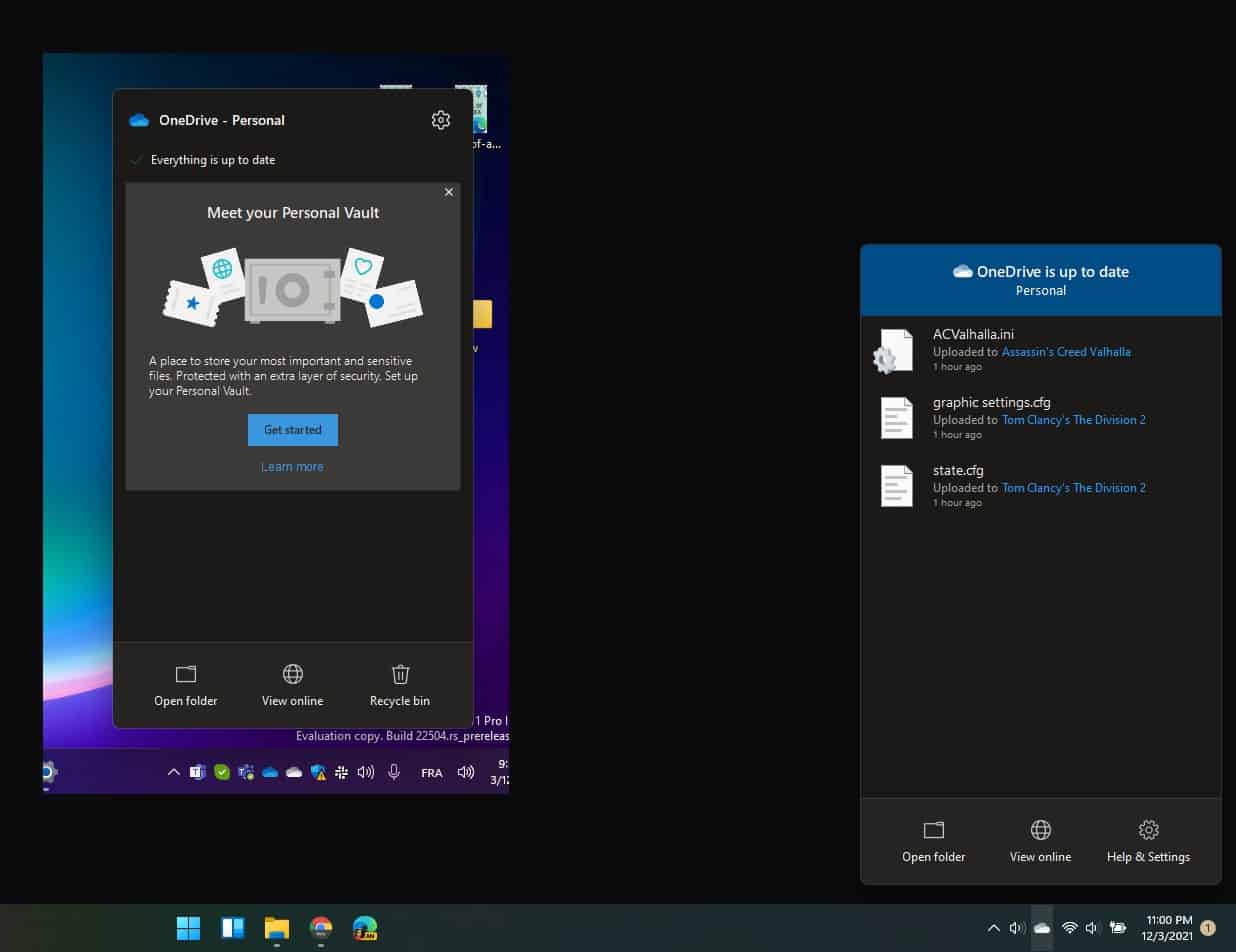Open the Learn more link
The image size is (1236, 952).
coord(292,467)
